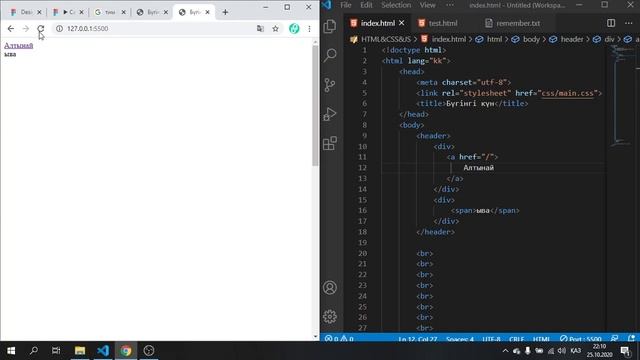The image size is (640, 360).
Task: Open the editor More Actions ellipsis
Action: [x=629, y=23]
